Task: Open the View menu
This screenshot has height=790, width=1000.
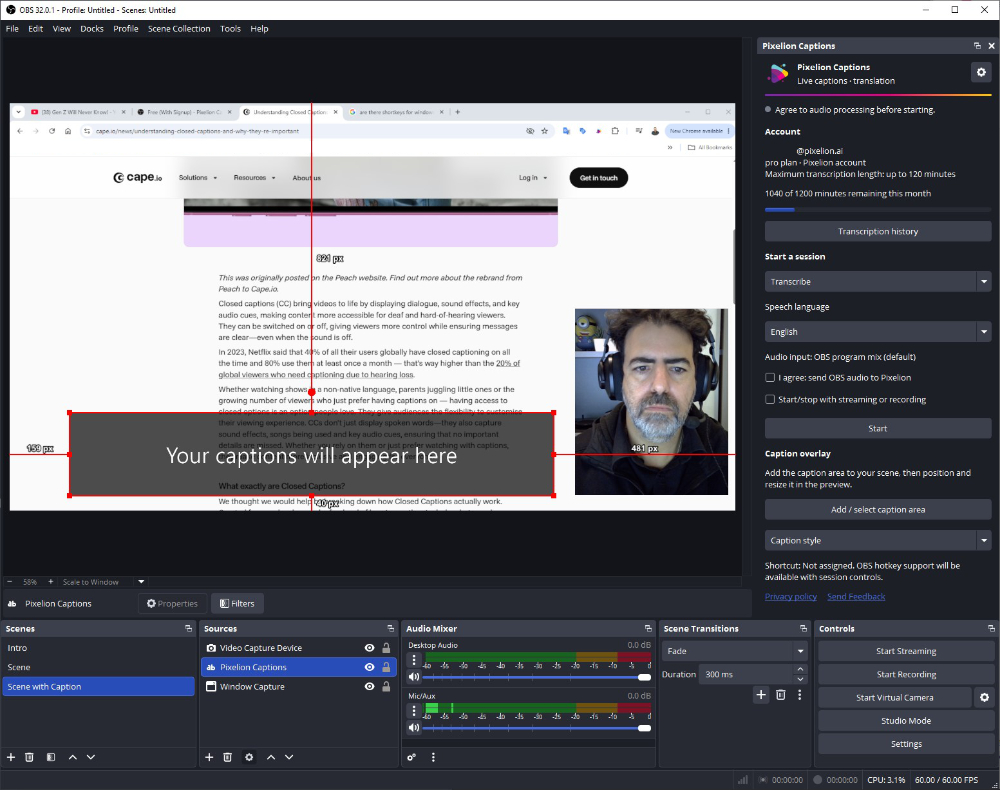Action: (62, 29)
